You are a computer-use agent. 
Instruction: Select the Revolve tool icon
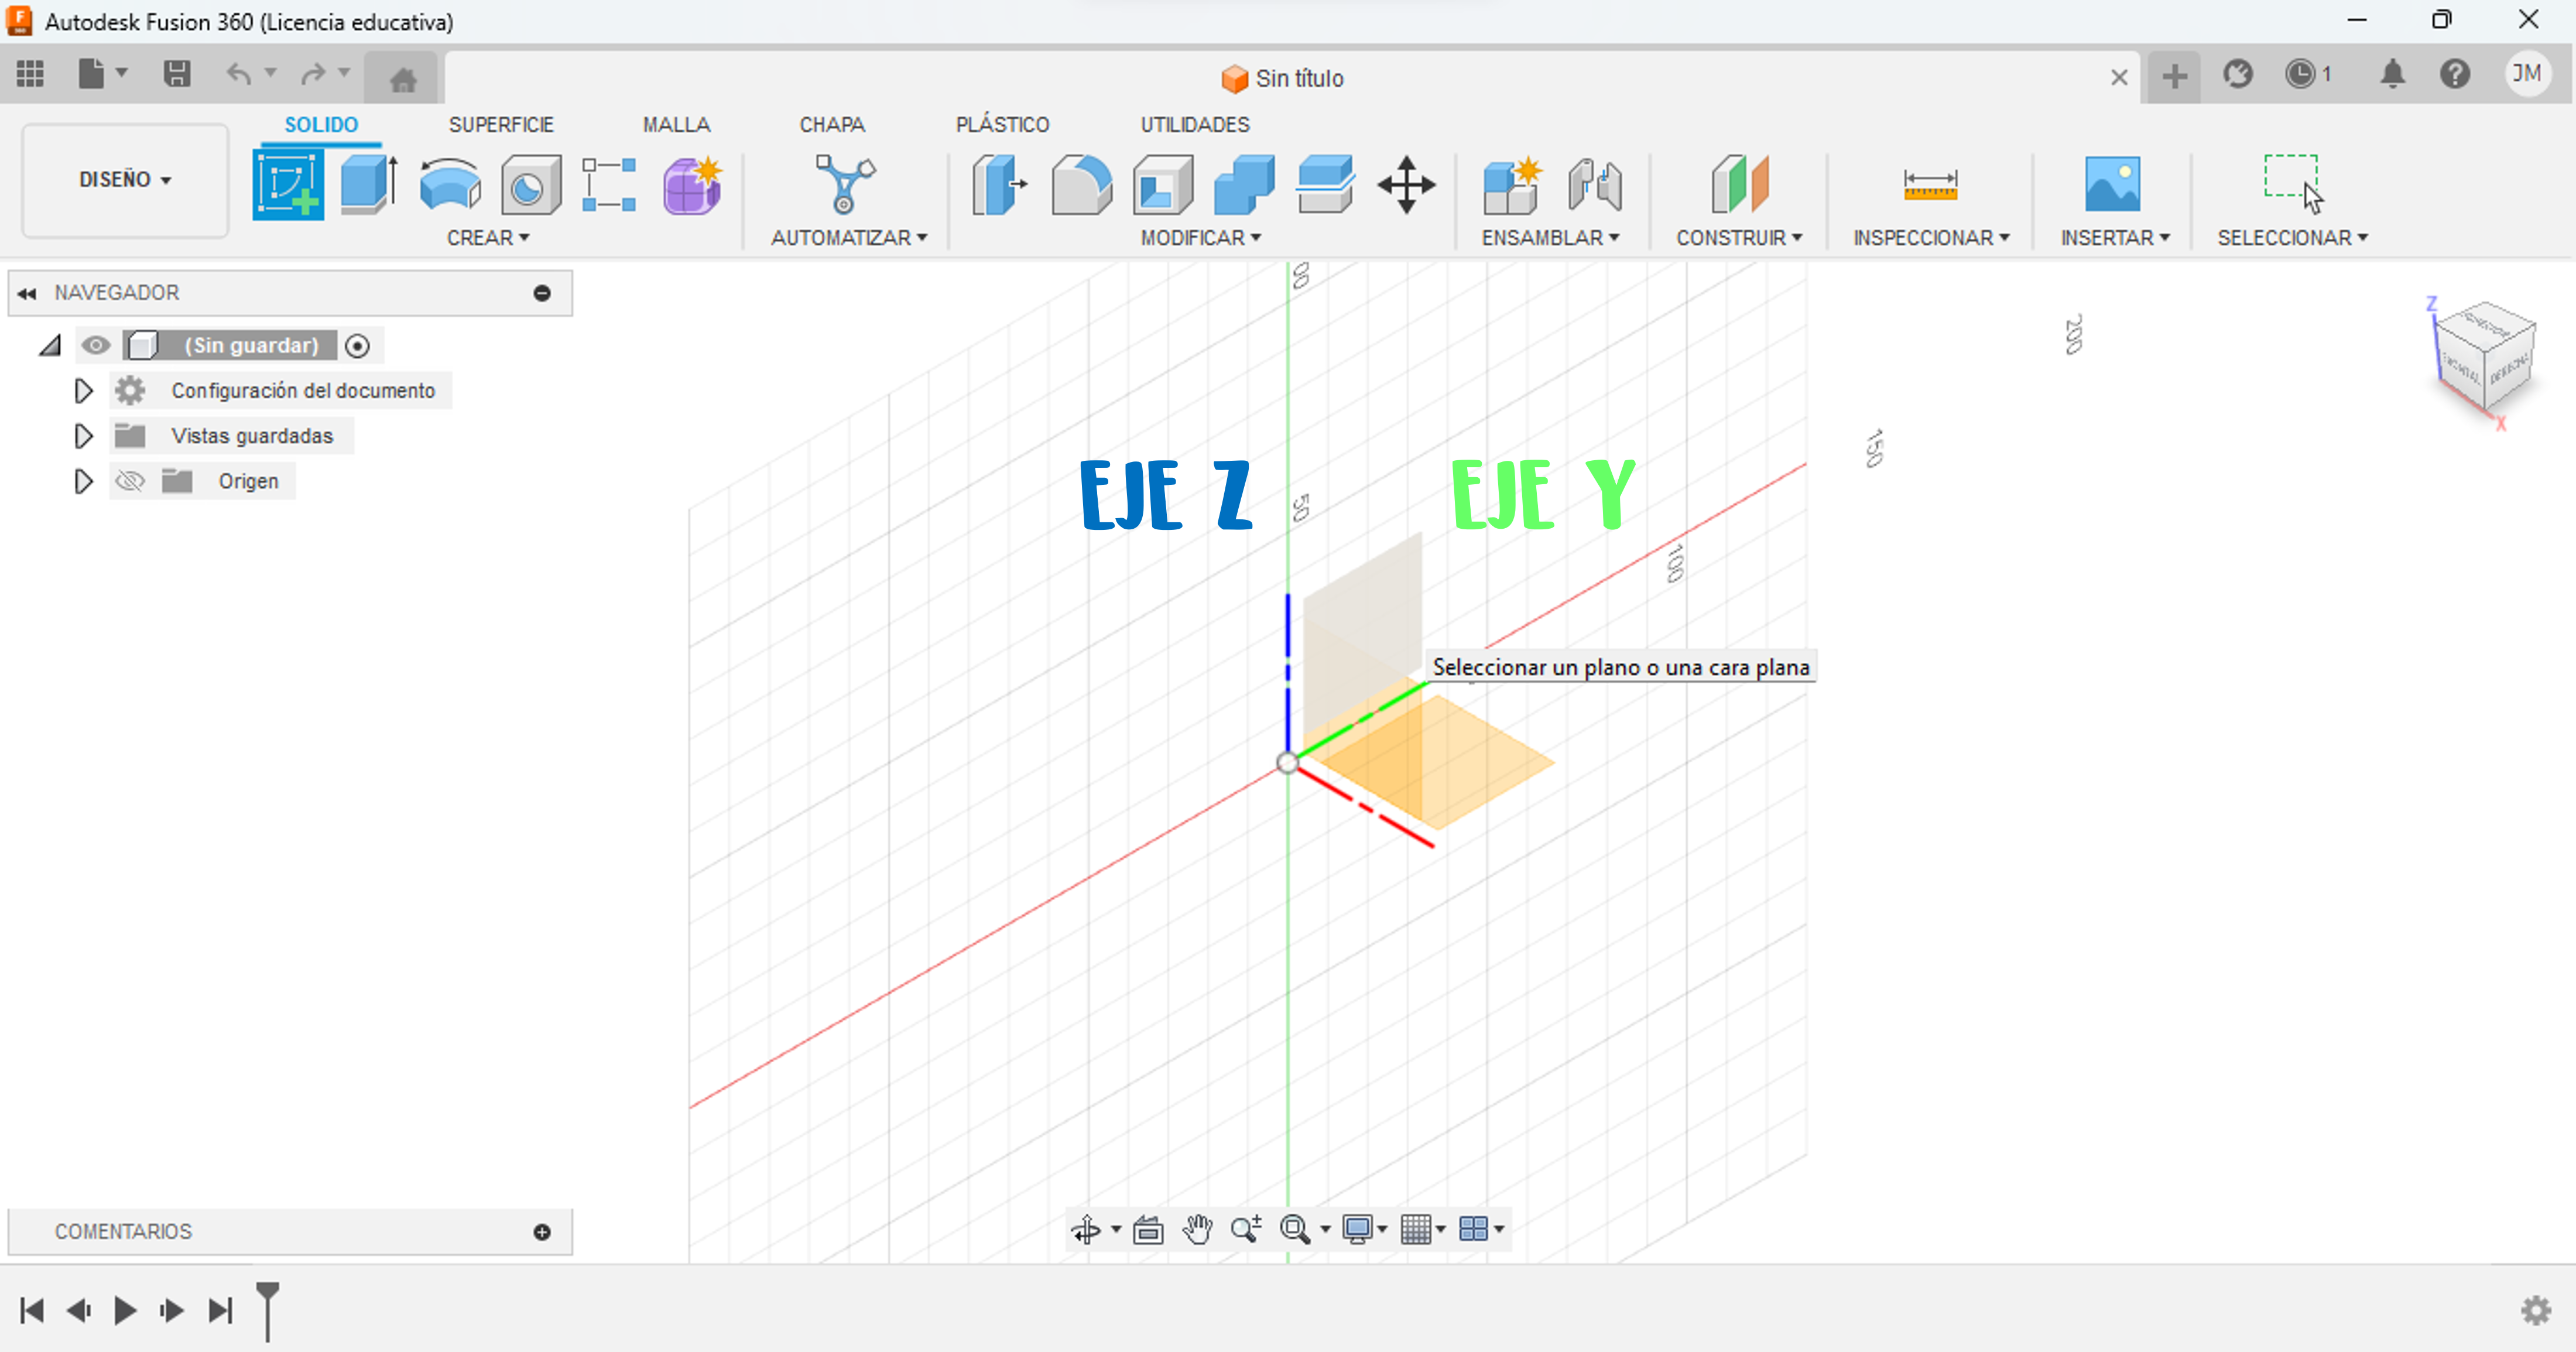click(x=450, y=185)
